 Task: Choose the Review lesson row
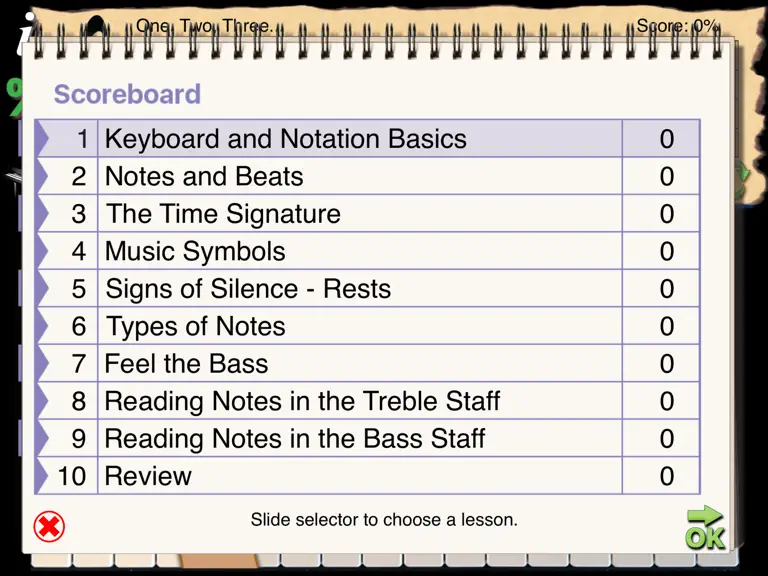pyautogui.click(x=367, y=476)
